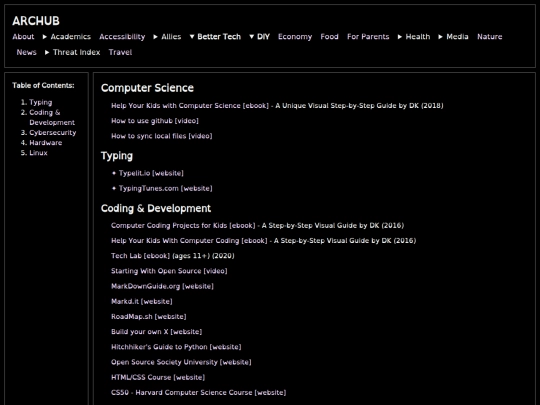The height and width of the screenshot is (405, 540).
Task: Open the Travel page
Action: [121, 52]
